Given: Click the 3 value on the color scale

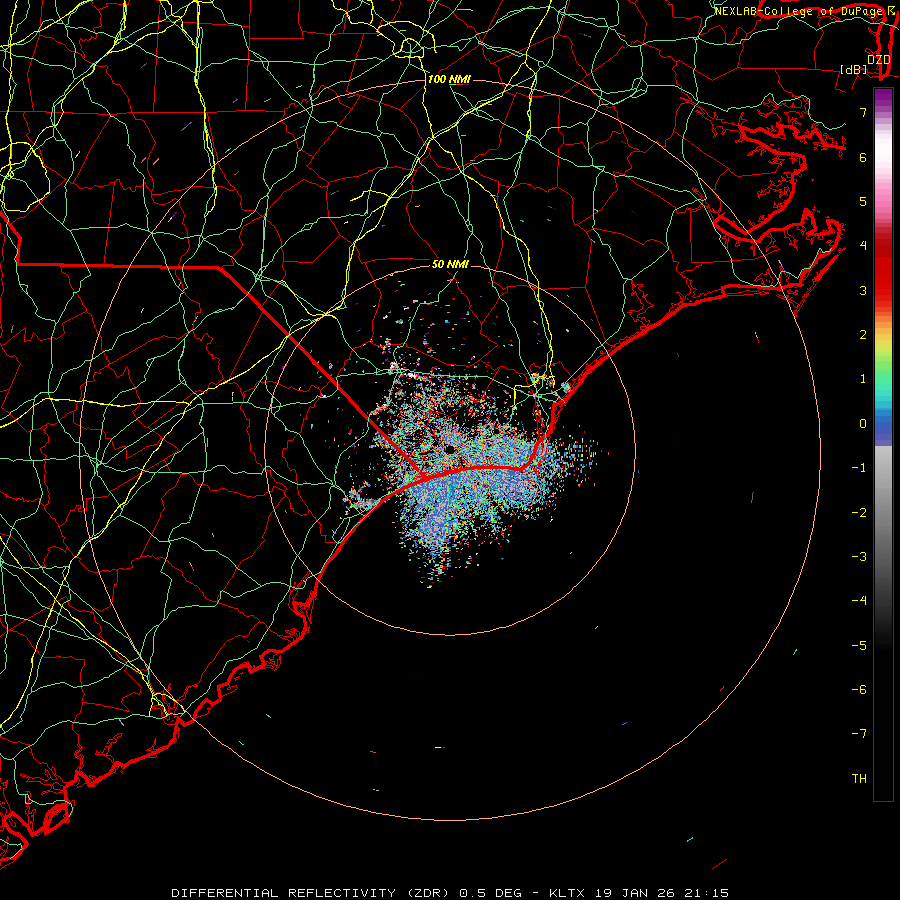Looking at the screenshot, I should click(x=863, y=290).
